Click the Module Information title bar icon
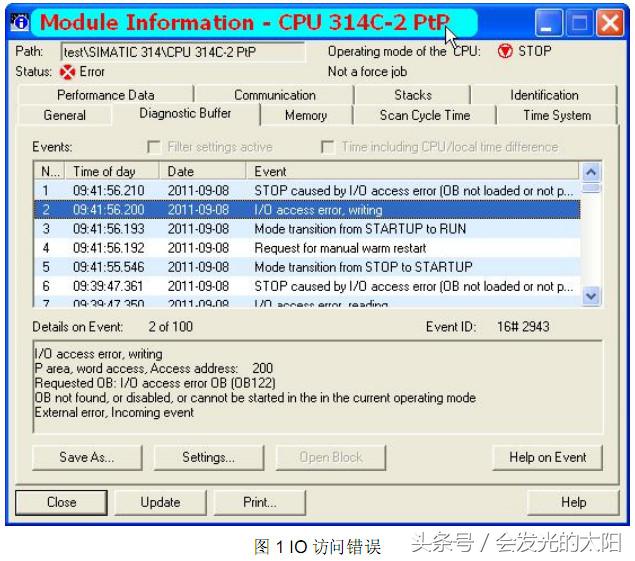The image size is (635, 561). click(19, 21)
